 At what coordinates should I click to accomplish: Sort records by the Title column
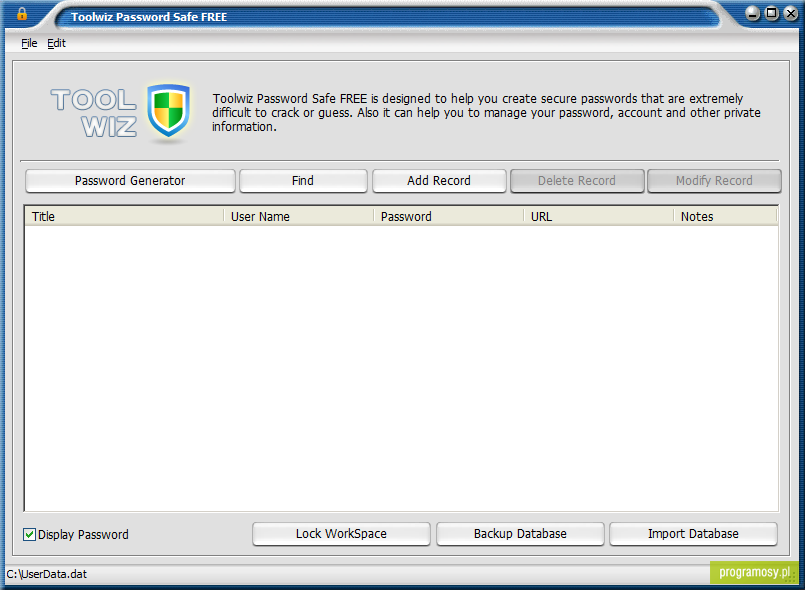click(x=124, y=217)
